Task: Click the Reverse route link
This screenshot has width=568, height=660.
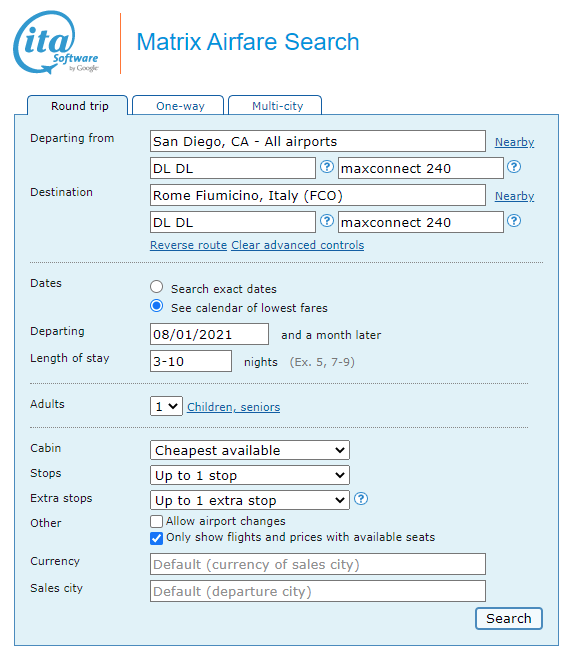Action: (x=189, y=245)
